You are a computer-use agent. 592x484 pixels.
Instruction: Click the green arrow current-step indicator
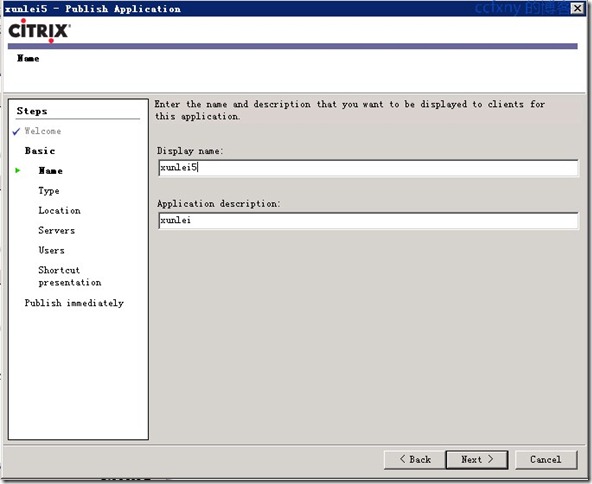click(x=18, y=171)
